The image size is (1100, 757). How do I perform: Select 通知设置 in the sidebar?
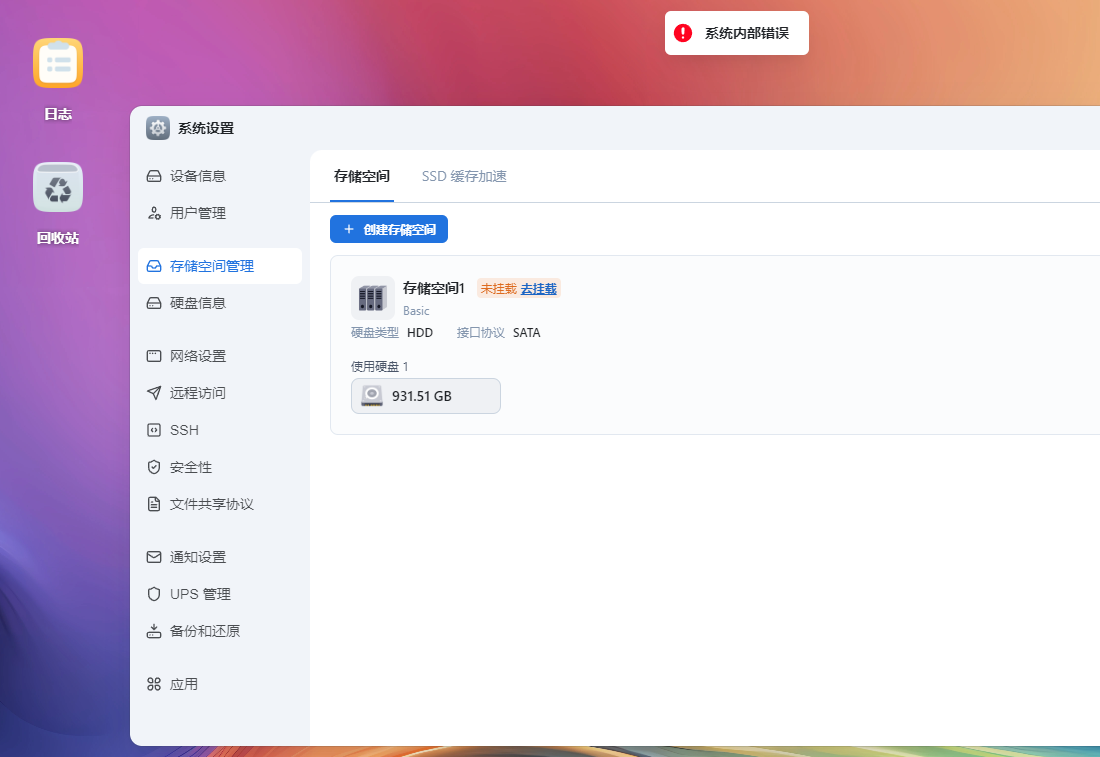(197, 557)
